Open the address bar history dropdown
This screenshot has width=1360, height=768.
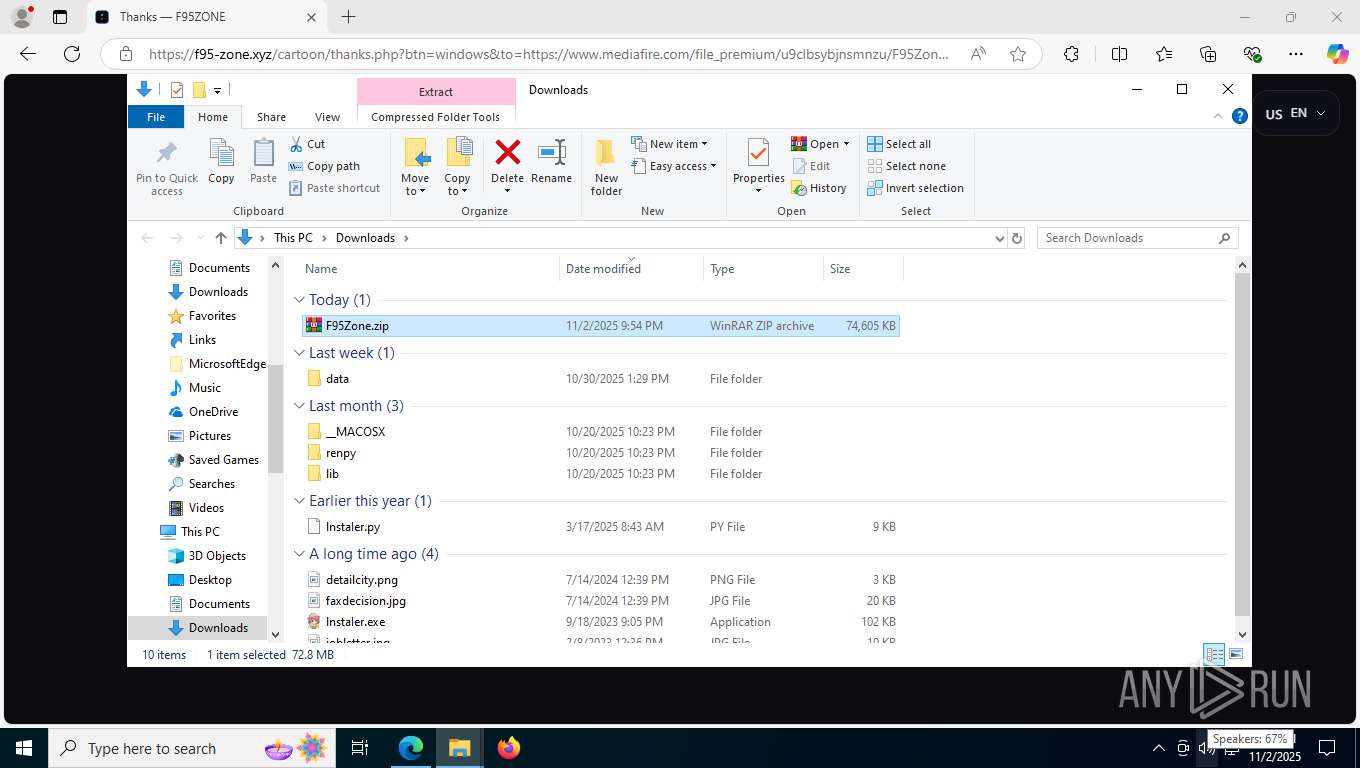(999, 238)
